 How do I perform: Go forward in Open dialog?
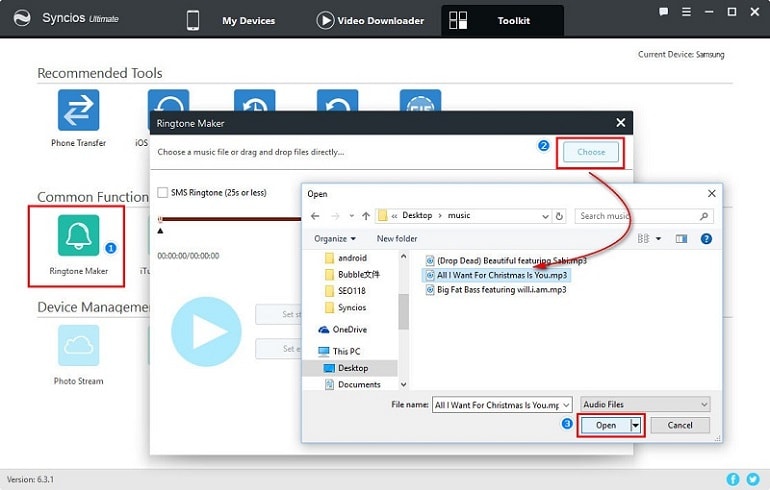(335, 216)
